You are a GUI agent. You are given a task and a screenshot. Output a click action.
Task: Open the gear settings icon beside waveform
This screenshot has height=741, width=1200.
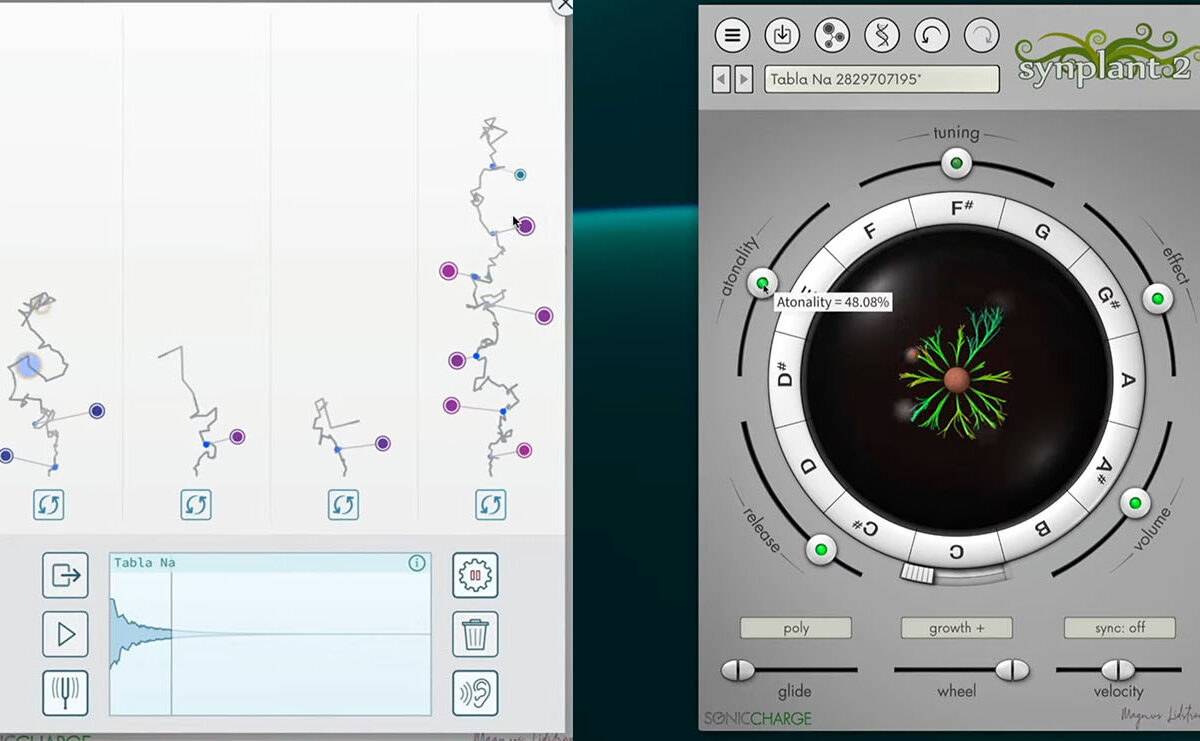475,575
